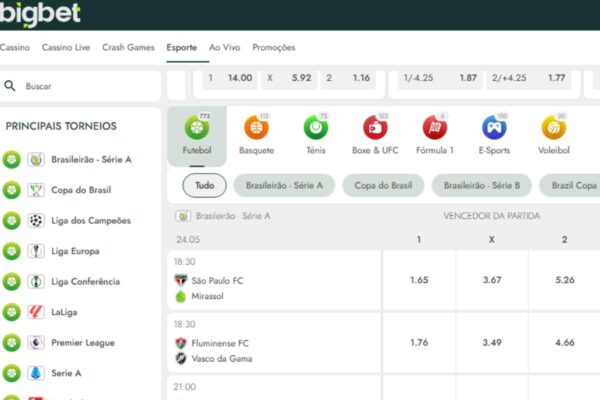
Task: Click São Paulo FC crest icon
Action: 181,280
